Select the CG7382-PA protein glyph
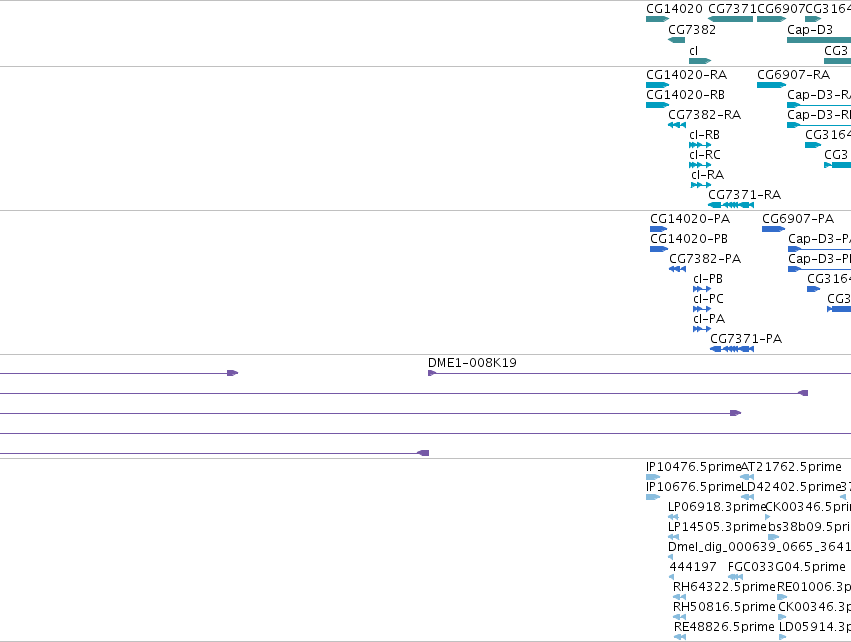This screenshot has width=851, height=642. click(x=677, y=269)
